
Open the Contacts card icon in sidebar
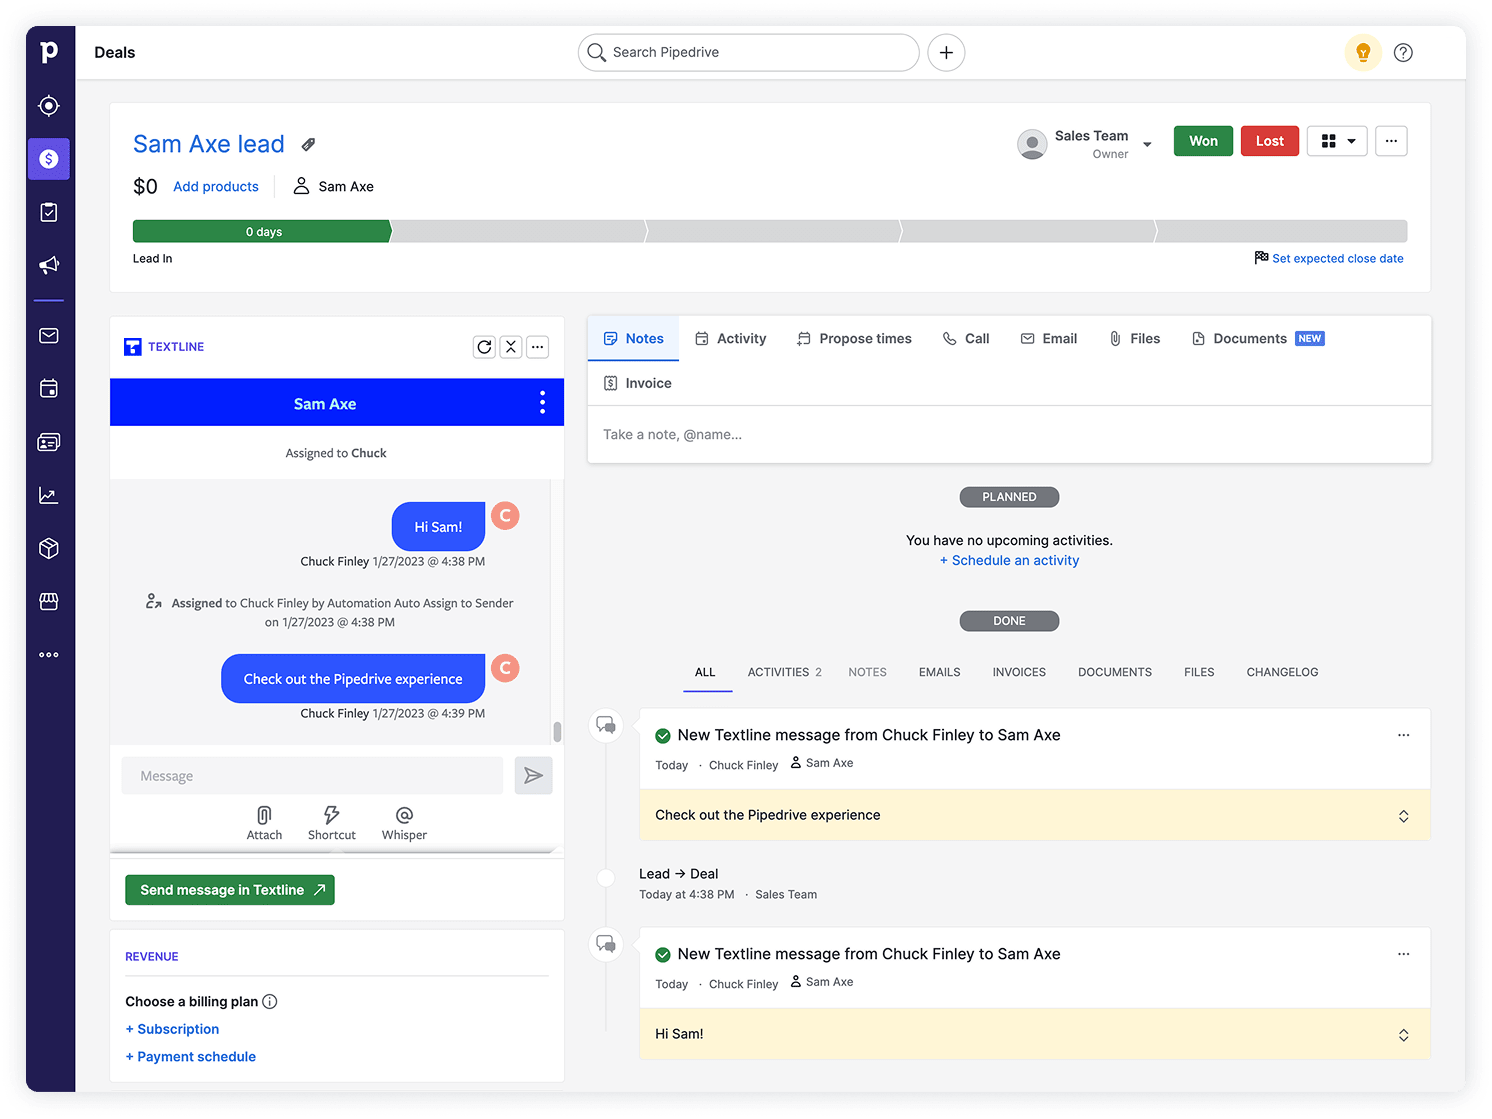point(49,442)
